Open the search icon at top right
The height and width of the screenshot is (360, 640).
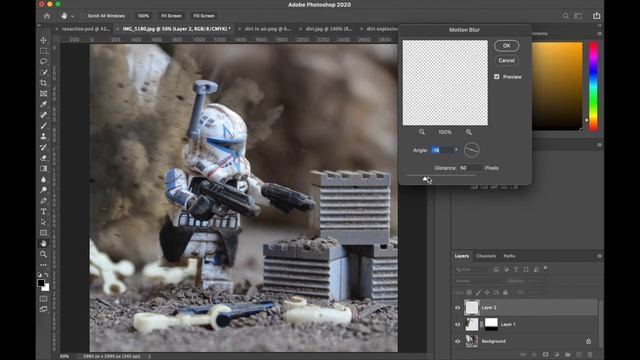click(x=565, y=16)
